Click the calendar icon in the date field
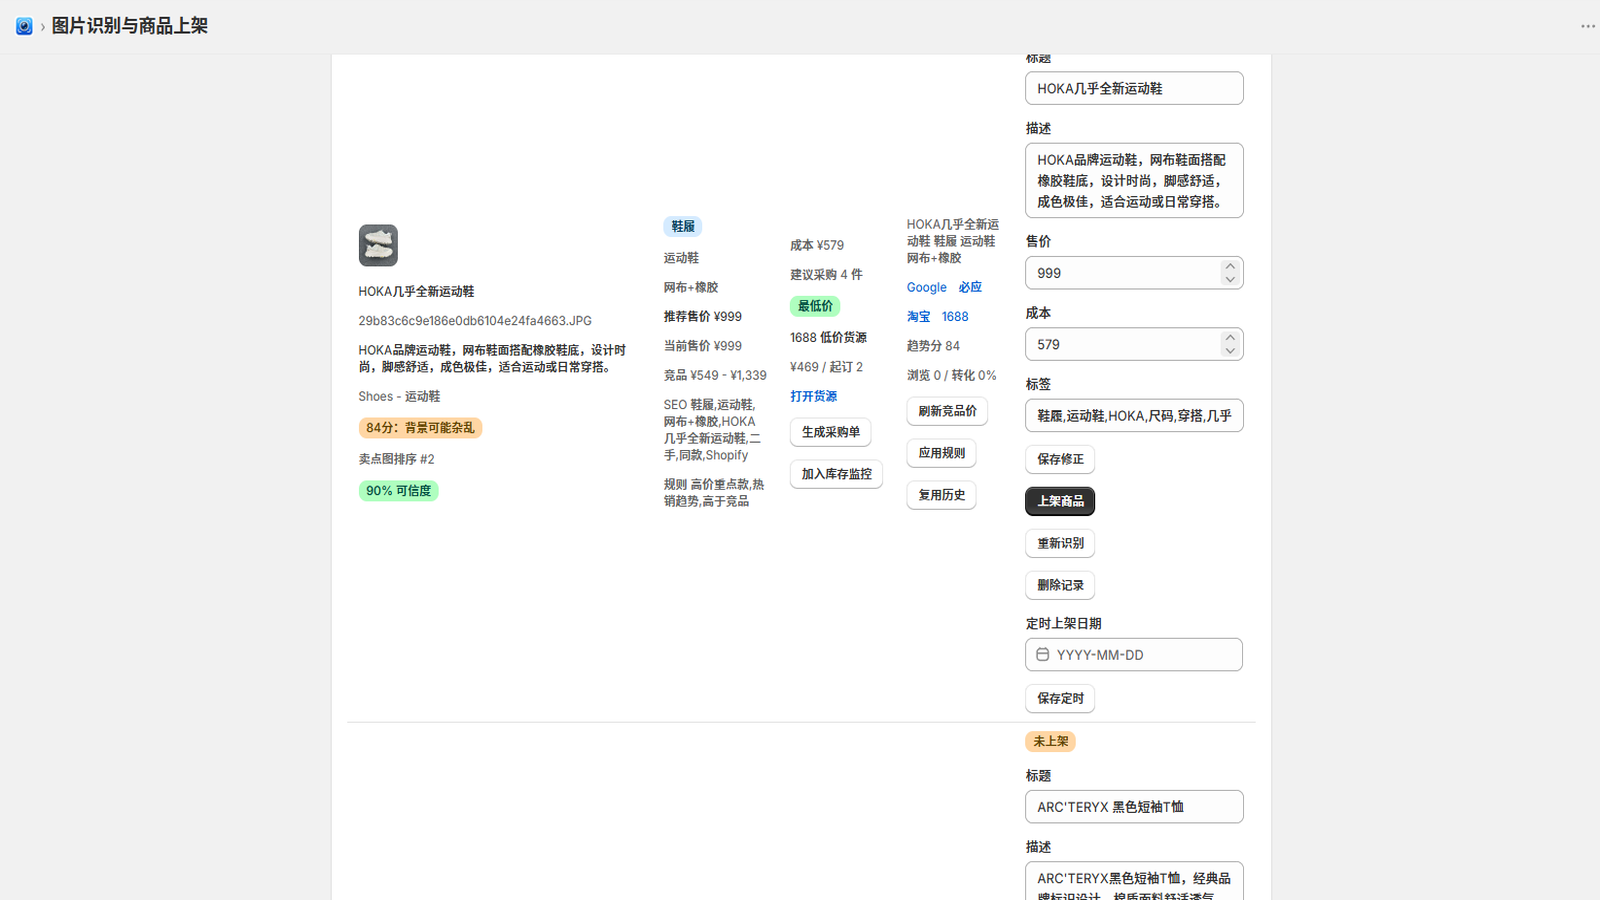The image size is (1600, 900). coord(1042,655)
